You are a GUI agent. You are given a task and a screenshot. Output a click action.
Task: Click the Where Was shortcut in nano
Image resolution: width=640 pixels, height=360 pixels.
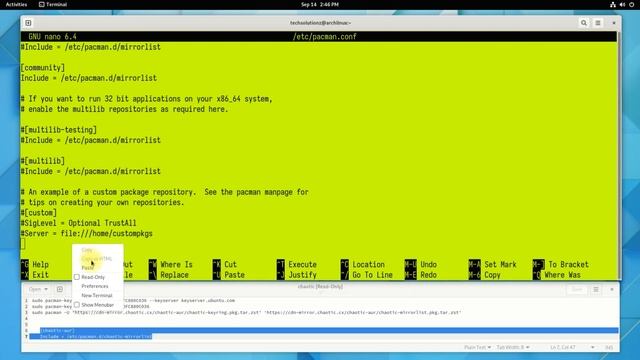[557, 275]
